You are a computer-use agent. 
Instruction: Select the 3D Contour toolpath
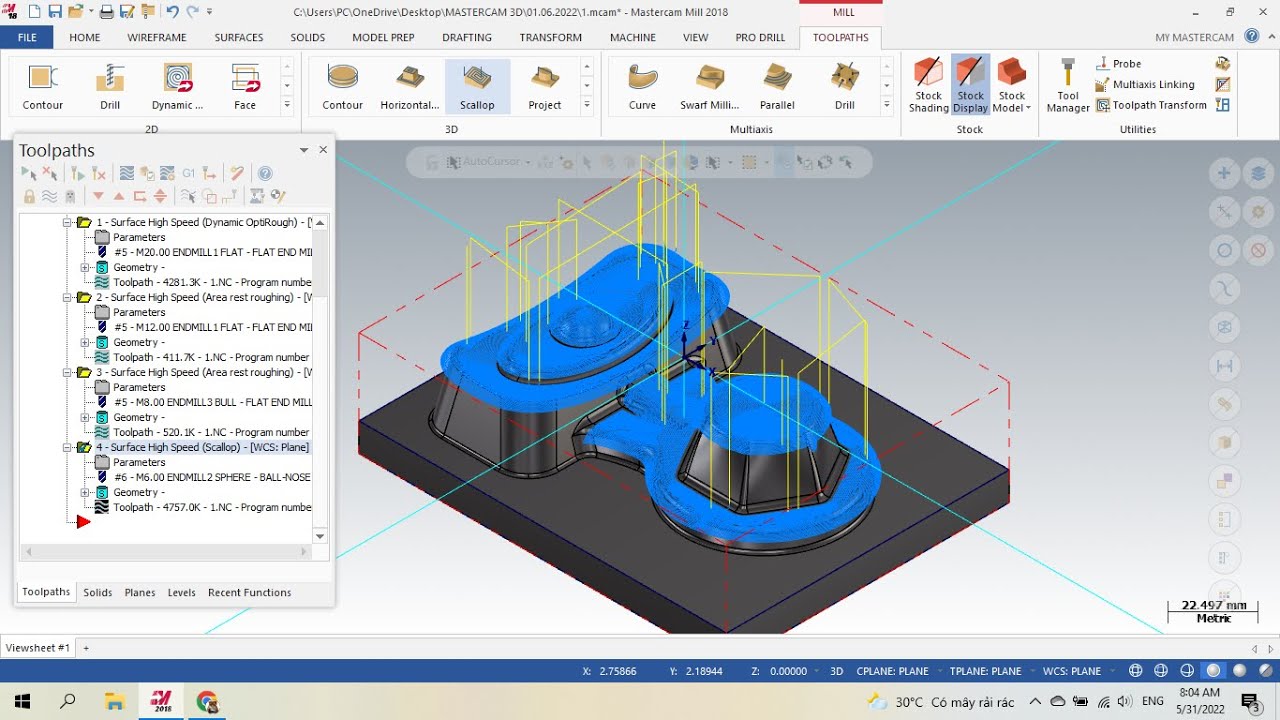[x=342, y=87]
